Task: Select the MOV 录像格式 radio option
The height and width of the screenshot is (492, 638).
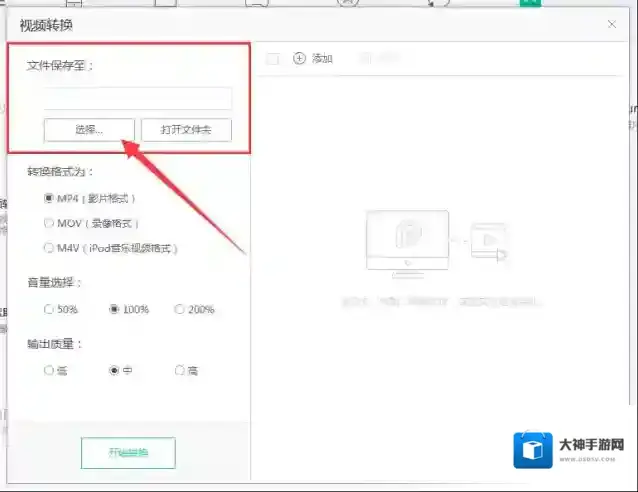Action: tap(49, 223)
